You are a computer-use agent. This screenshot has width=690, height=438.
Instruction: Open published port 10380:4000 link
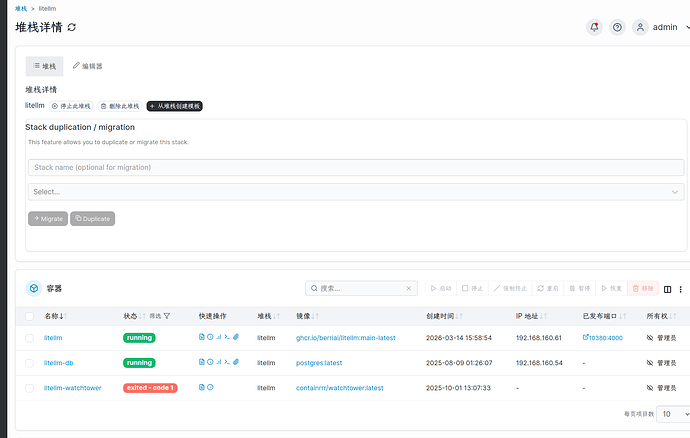point(602,338)
